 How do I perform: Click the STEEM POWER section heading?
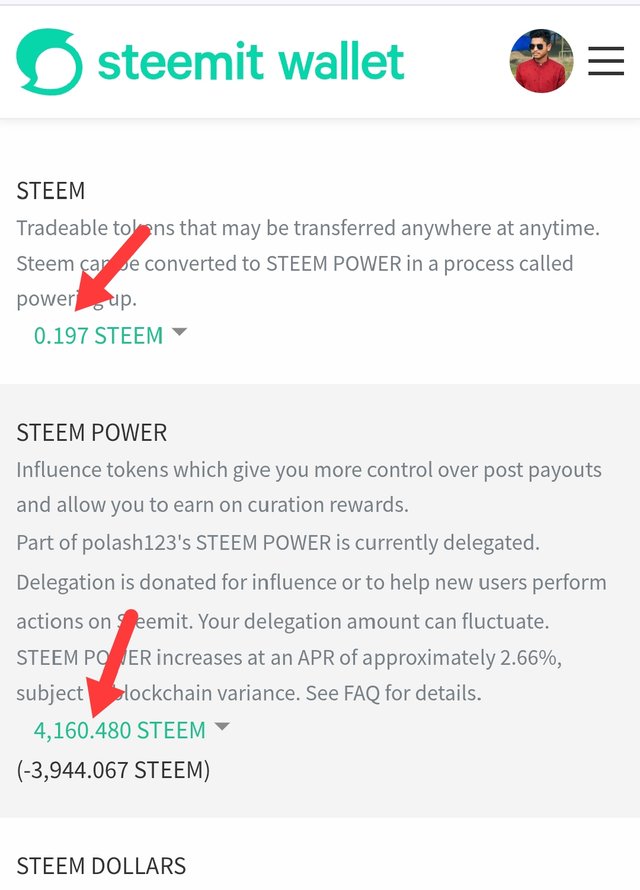coord(91,433)
